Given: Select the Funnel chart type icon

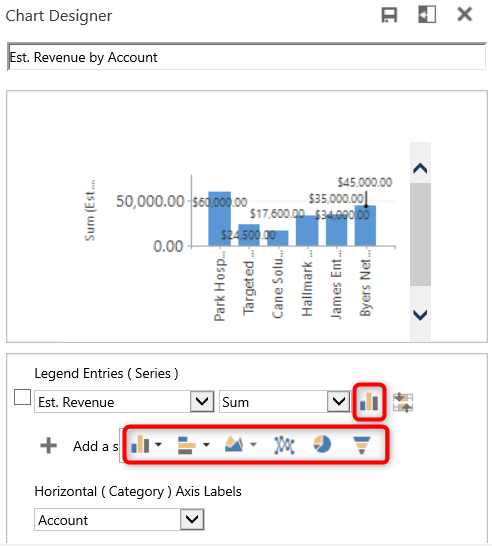Looking at the screenshot, I should [x=362, y=445].
